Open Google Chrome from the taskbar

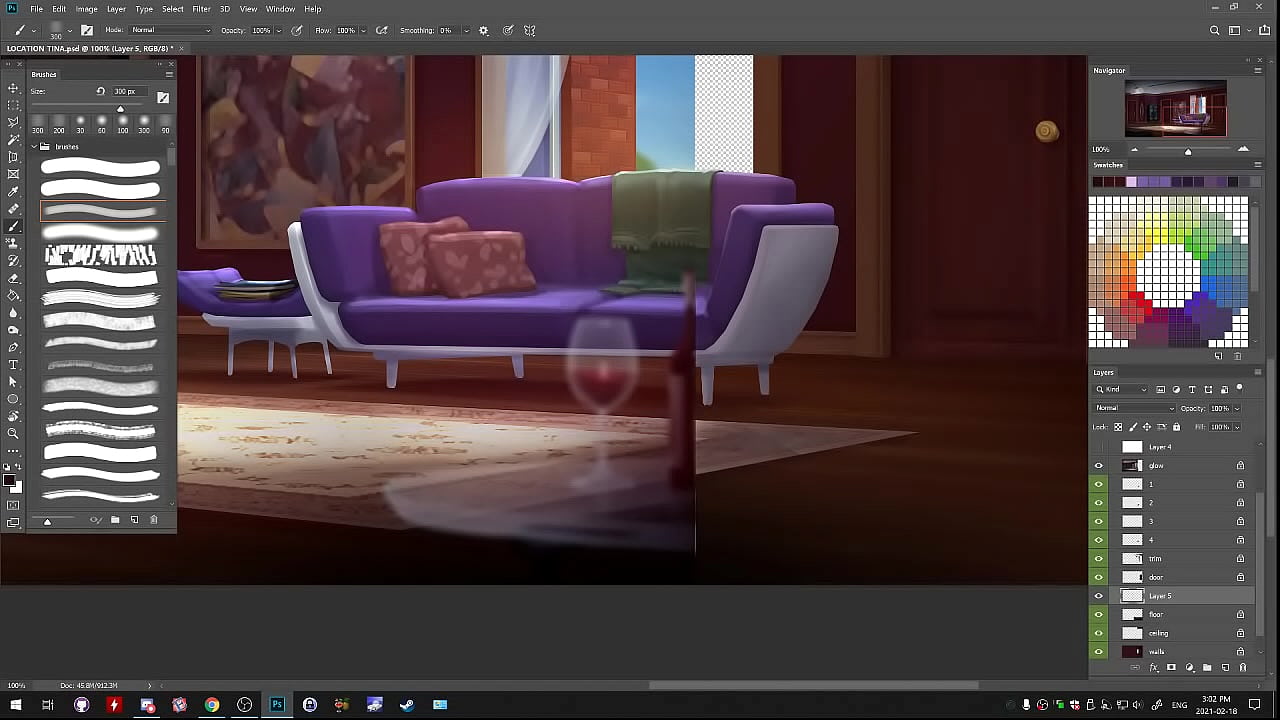pyautogui.click(x=212, y=705)
